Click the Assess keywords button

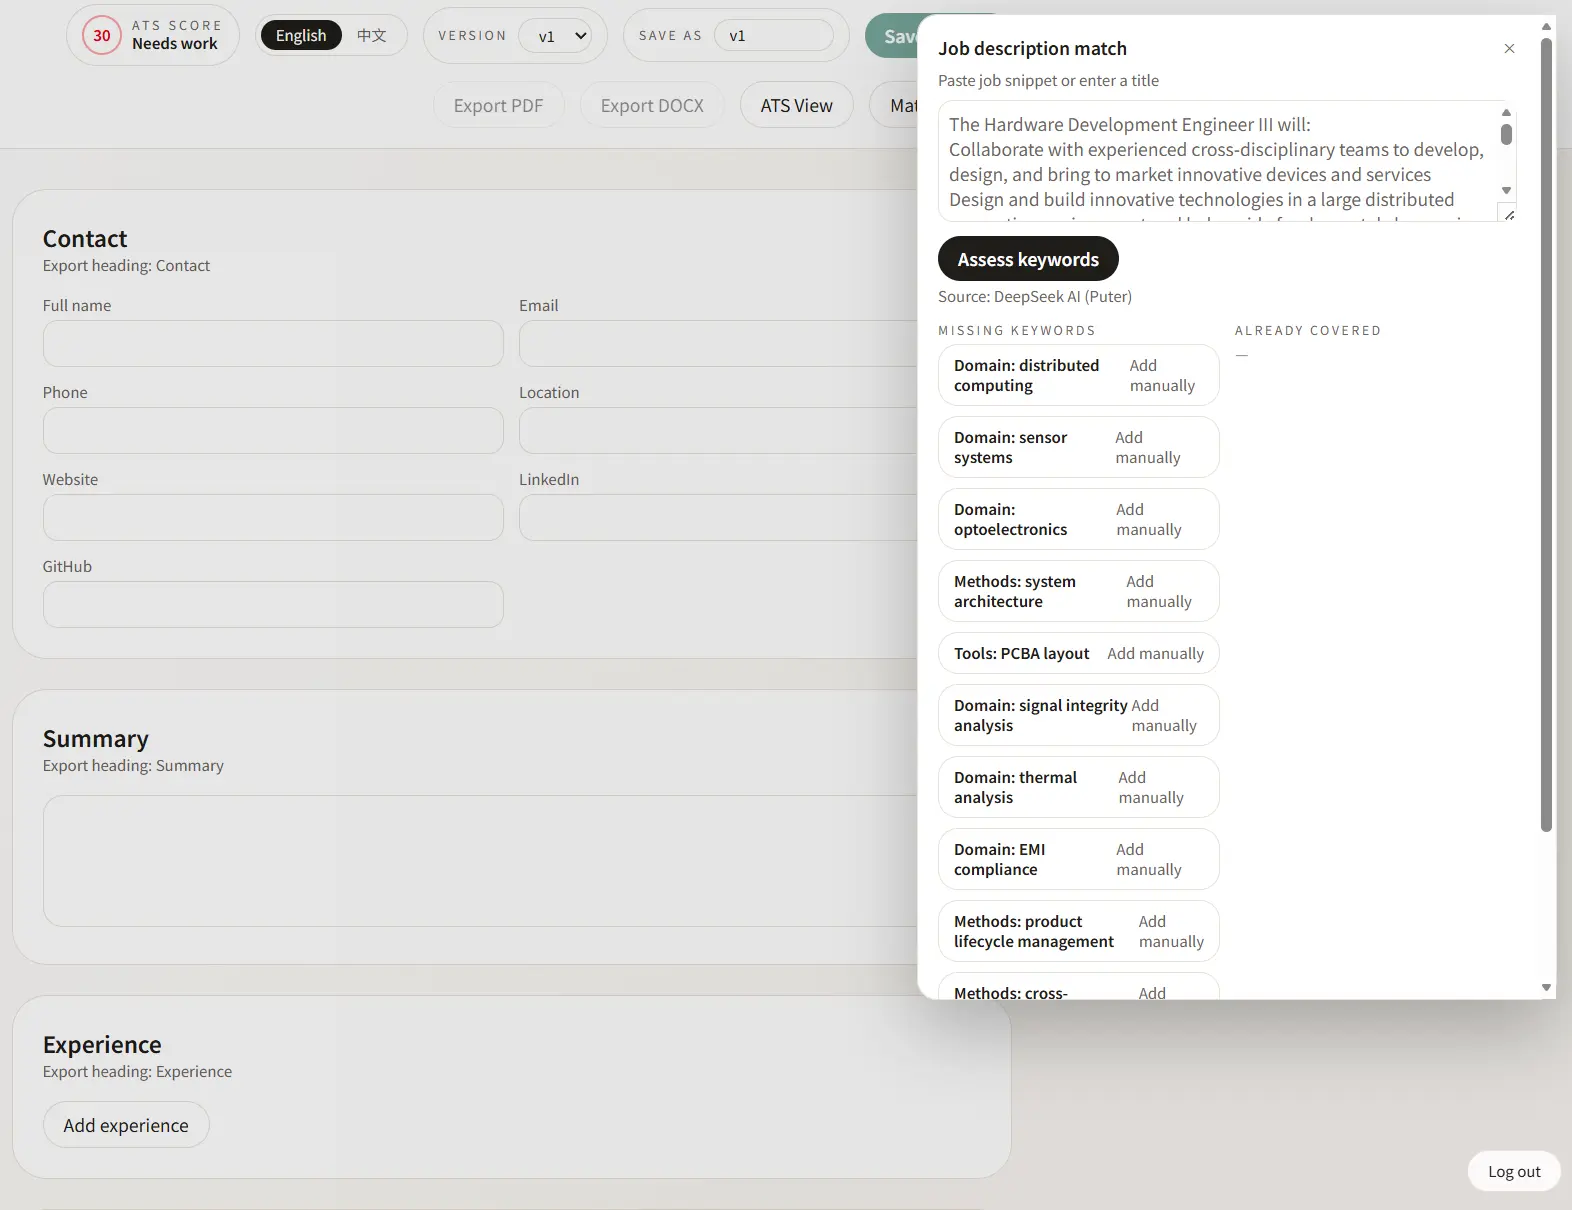pyautogui.click(x=1028, y=259)
